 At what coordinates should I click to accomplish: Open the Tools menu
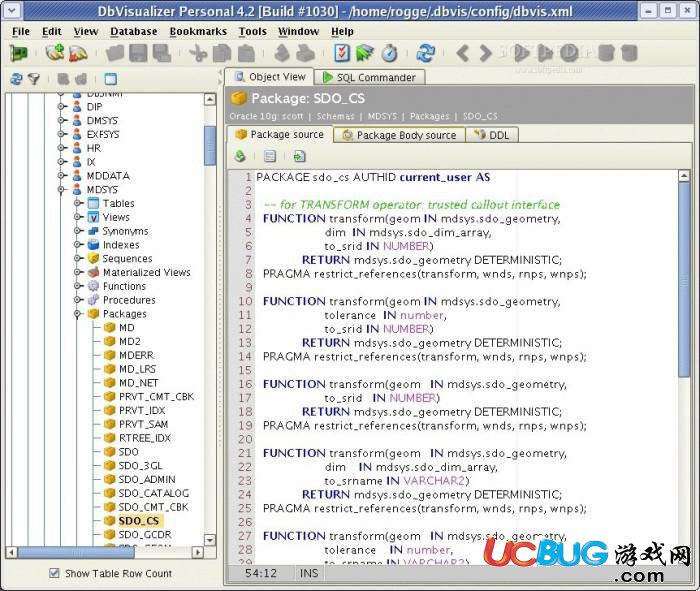click(x=252, y=32)
